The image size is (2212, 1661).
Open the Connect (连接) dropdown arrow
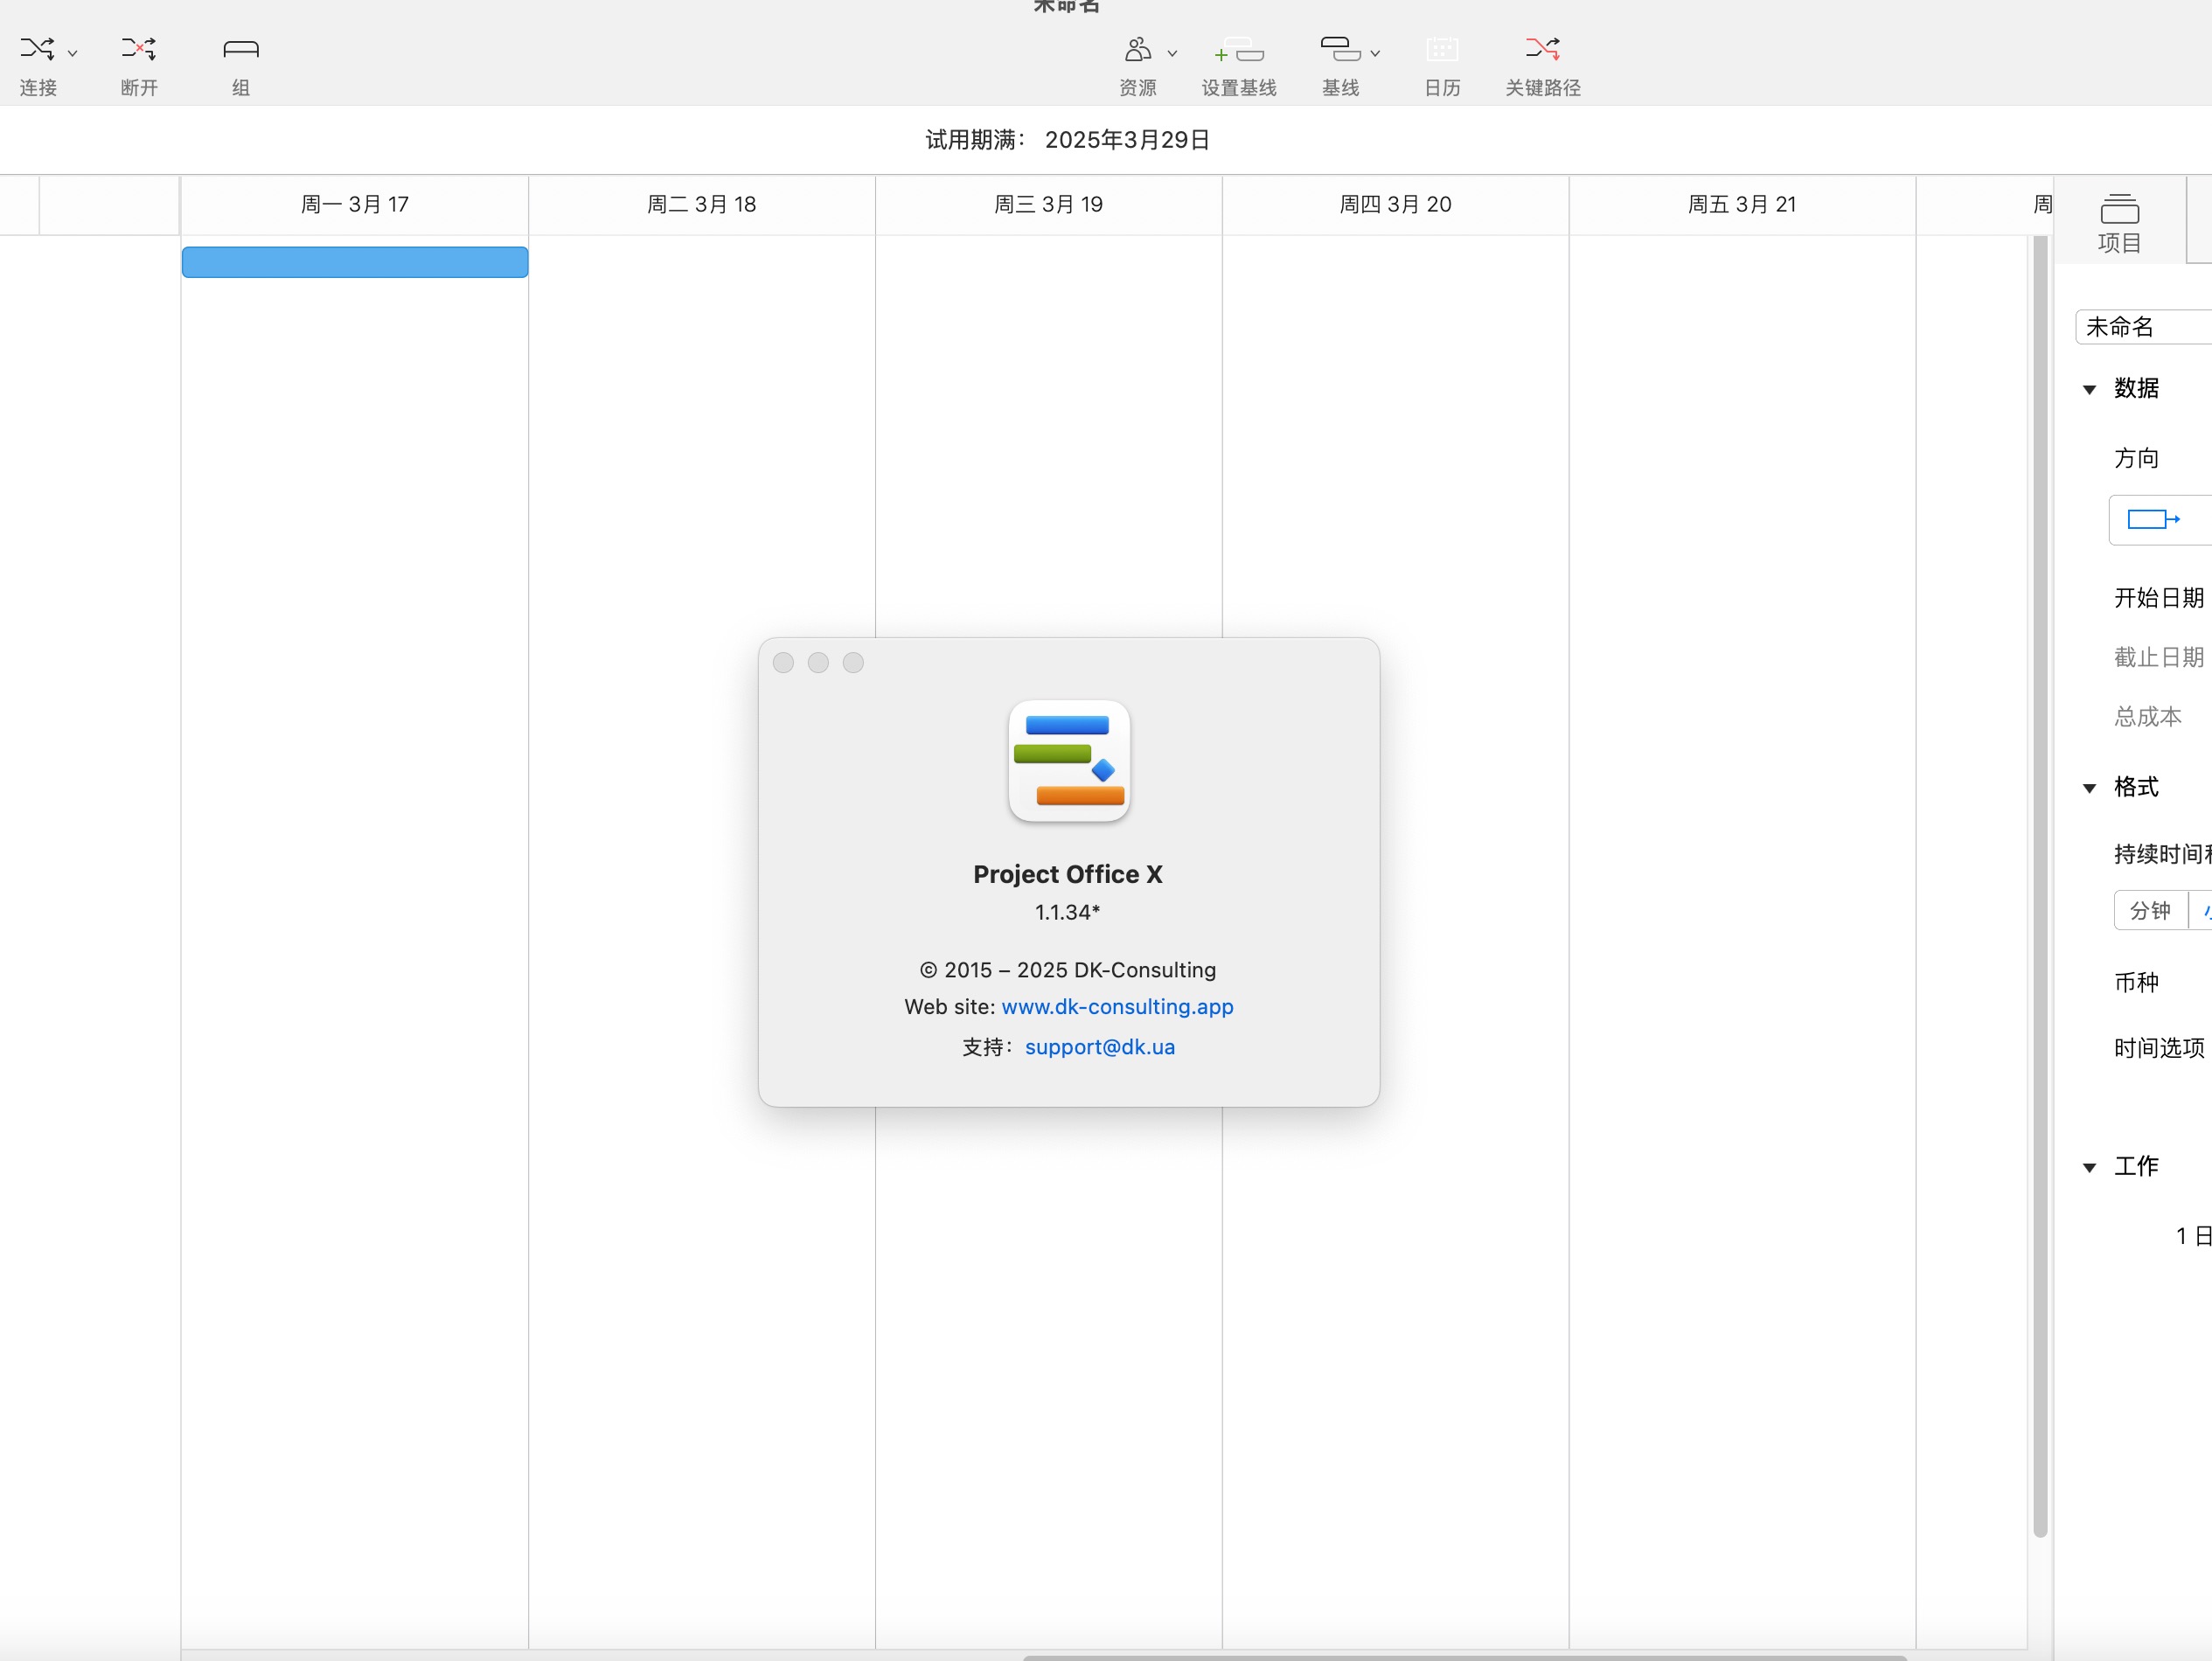click(x=72, y=53)
